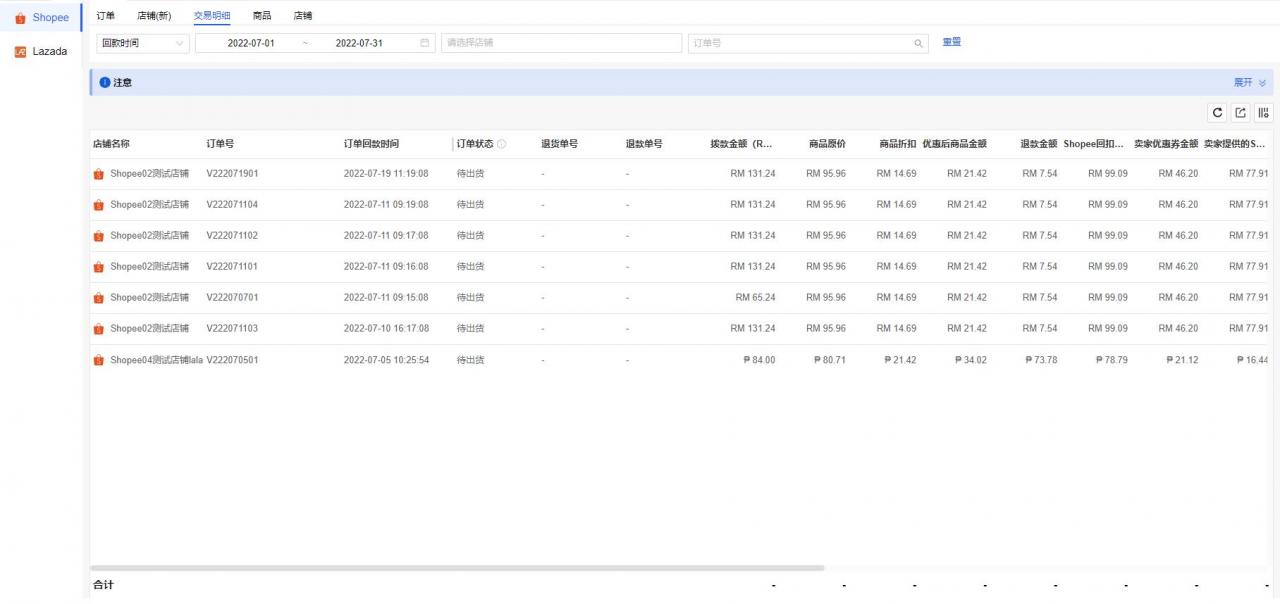The height and width of the screenshot is (604, 1280).
Task: Click the cart icon beside Shopee04测试店铺lala
Action: click(98, 360)
